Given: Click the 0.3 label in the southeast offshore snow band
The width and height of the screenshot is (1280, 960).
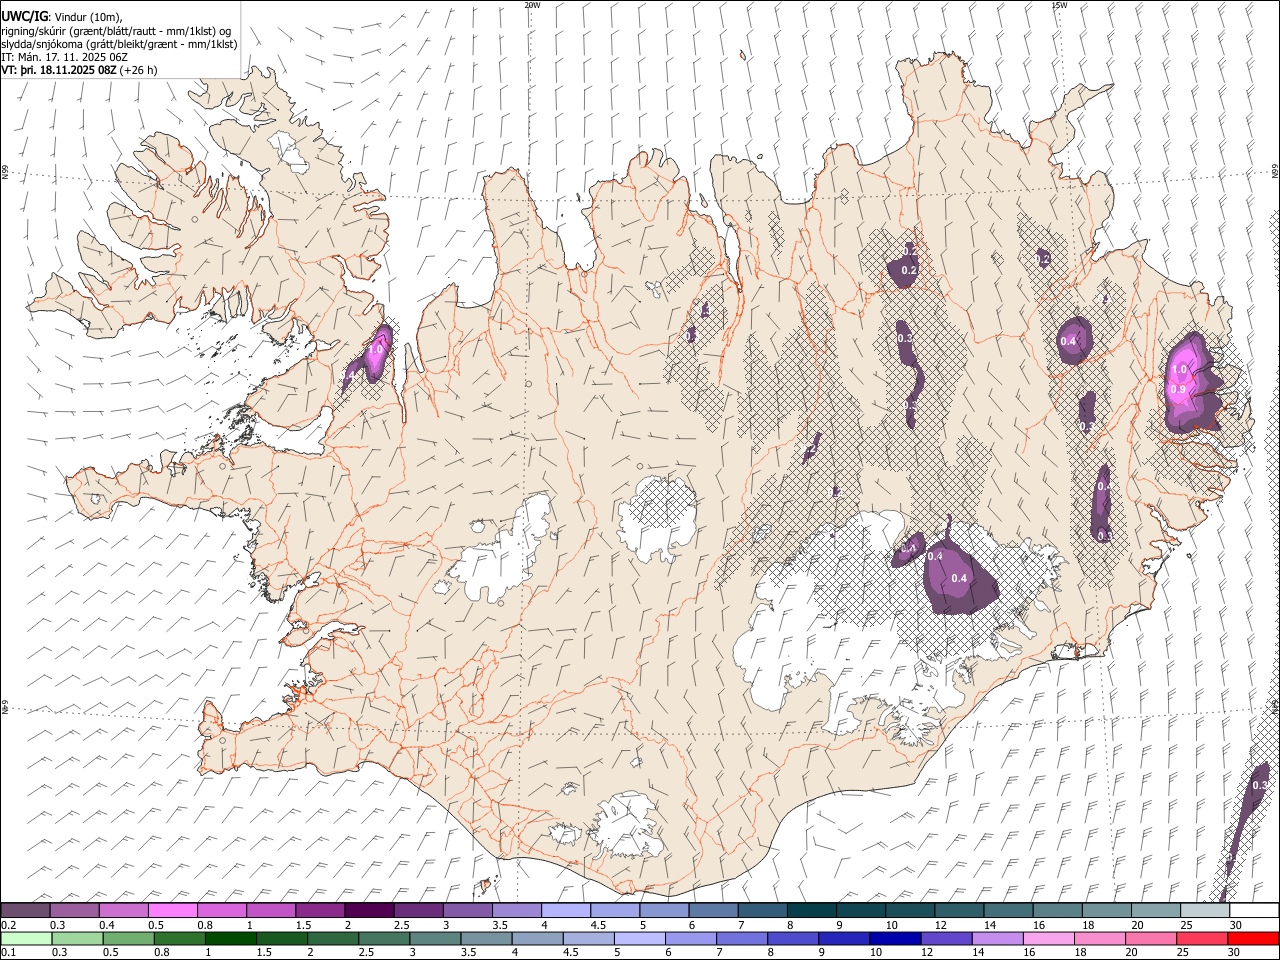Looking at the screenshot, I should point(1260,786).
